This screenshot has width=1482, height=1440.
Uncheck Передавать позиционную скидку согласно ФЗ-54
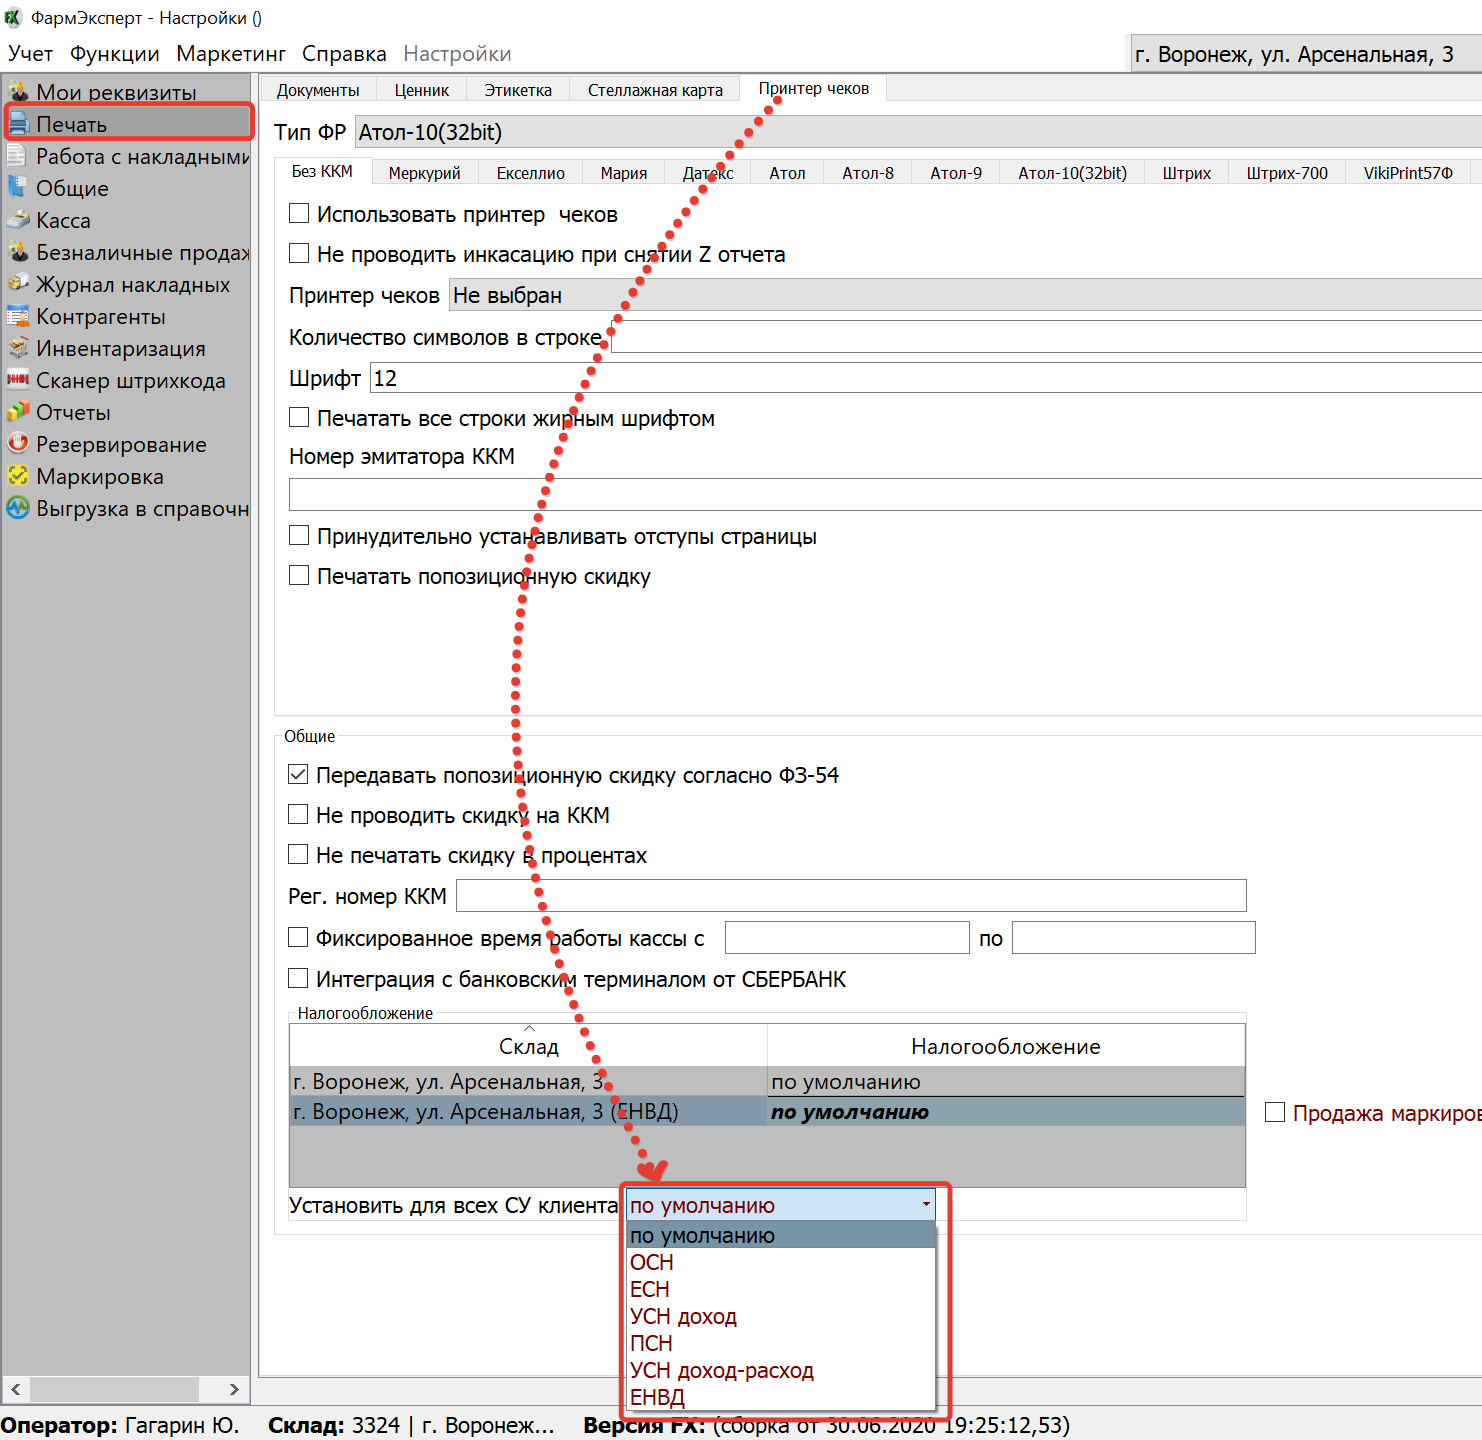coord(298,775)
